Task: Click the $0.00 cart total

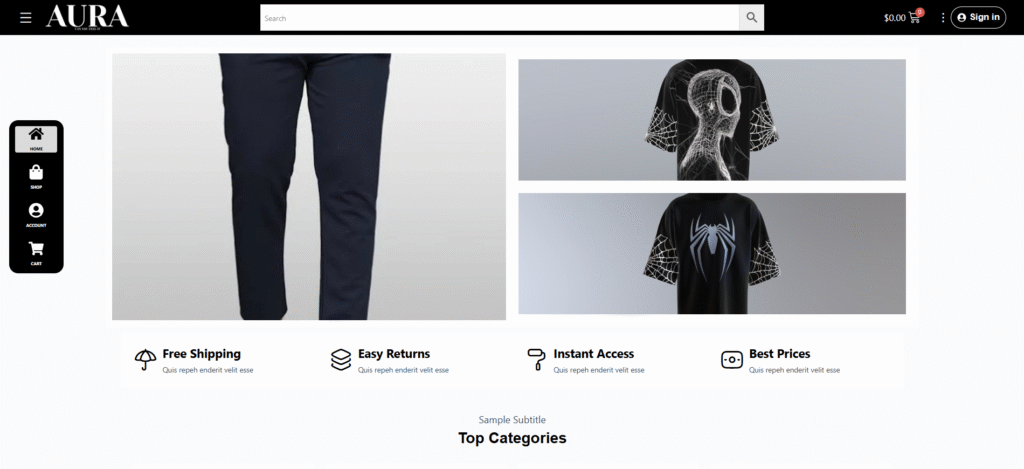Action: pyautogui.click(x=895, y=18)
